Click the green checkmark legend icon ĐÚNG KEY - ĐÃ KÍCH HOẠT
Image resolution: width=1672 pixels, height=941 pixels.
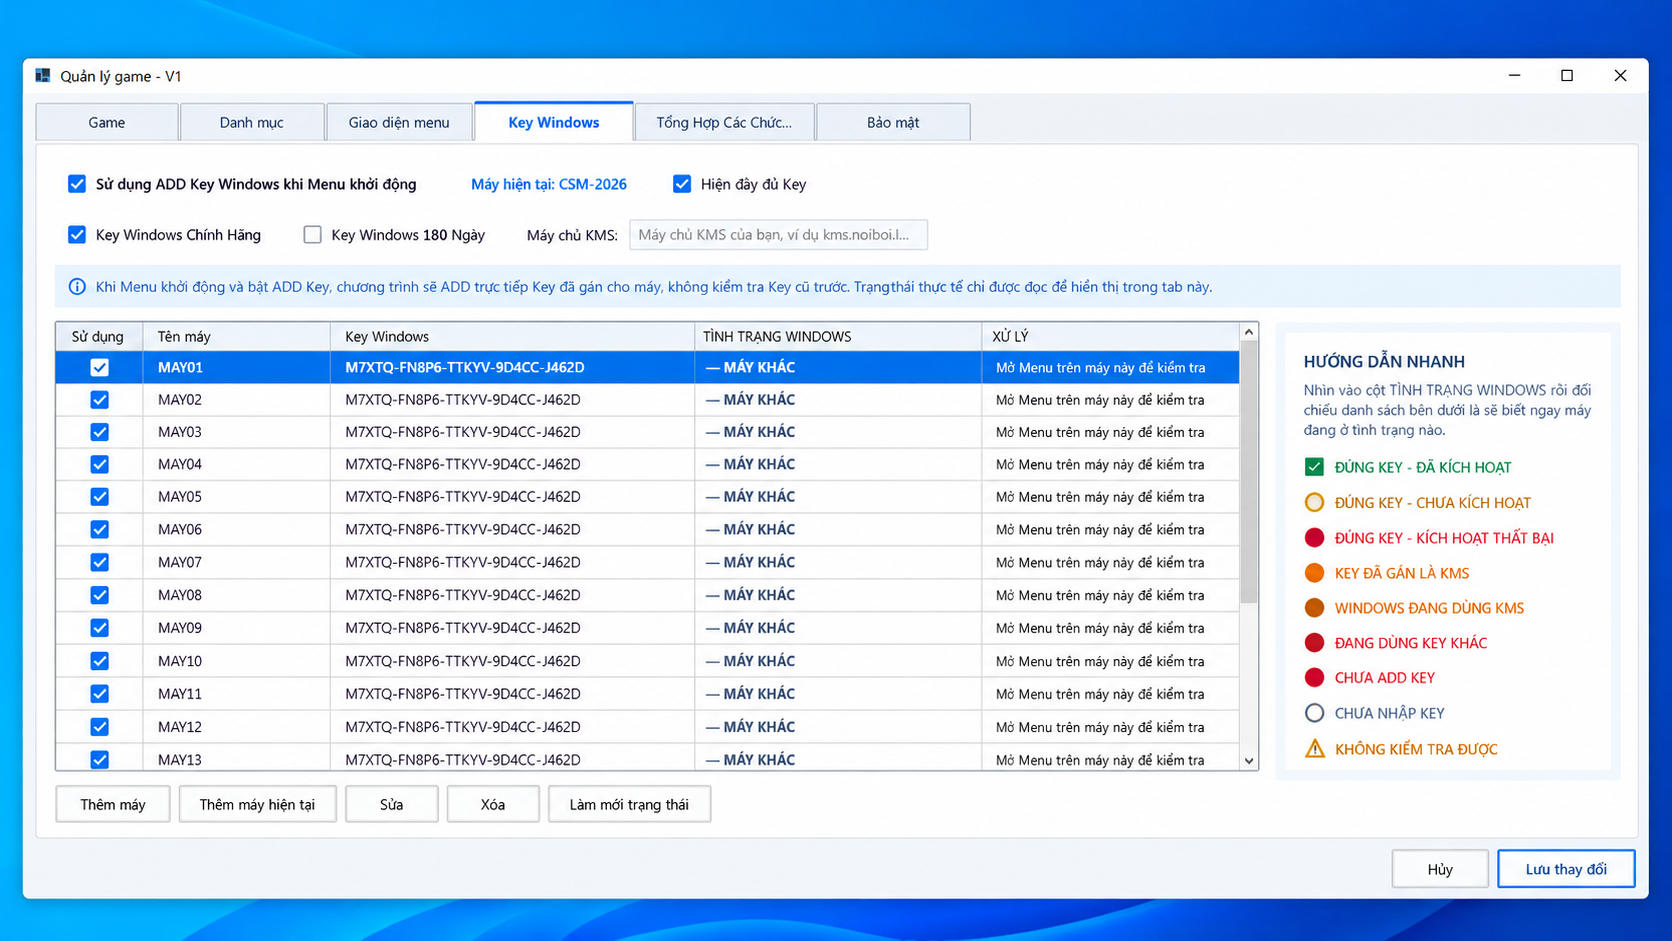pos(1314,467)
